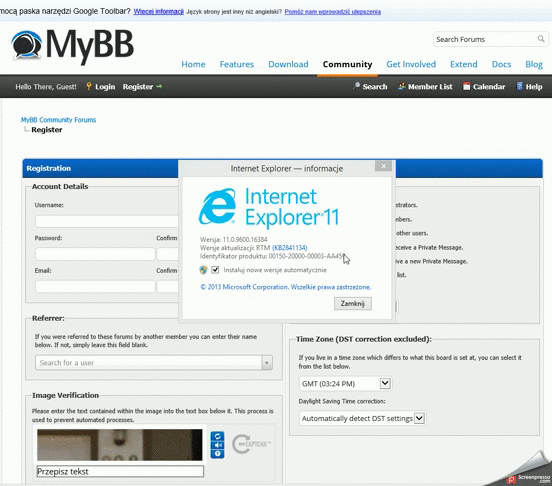The height and width of the screenshot is (486, 552).
Task: Click the shield icon beside auto-install option
Action: 203,270
